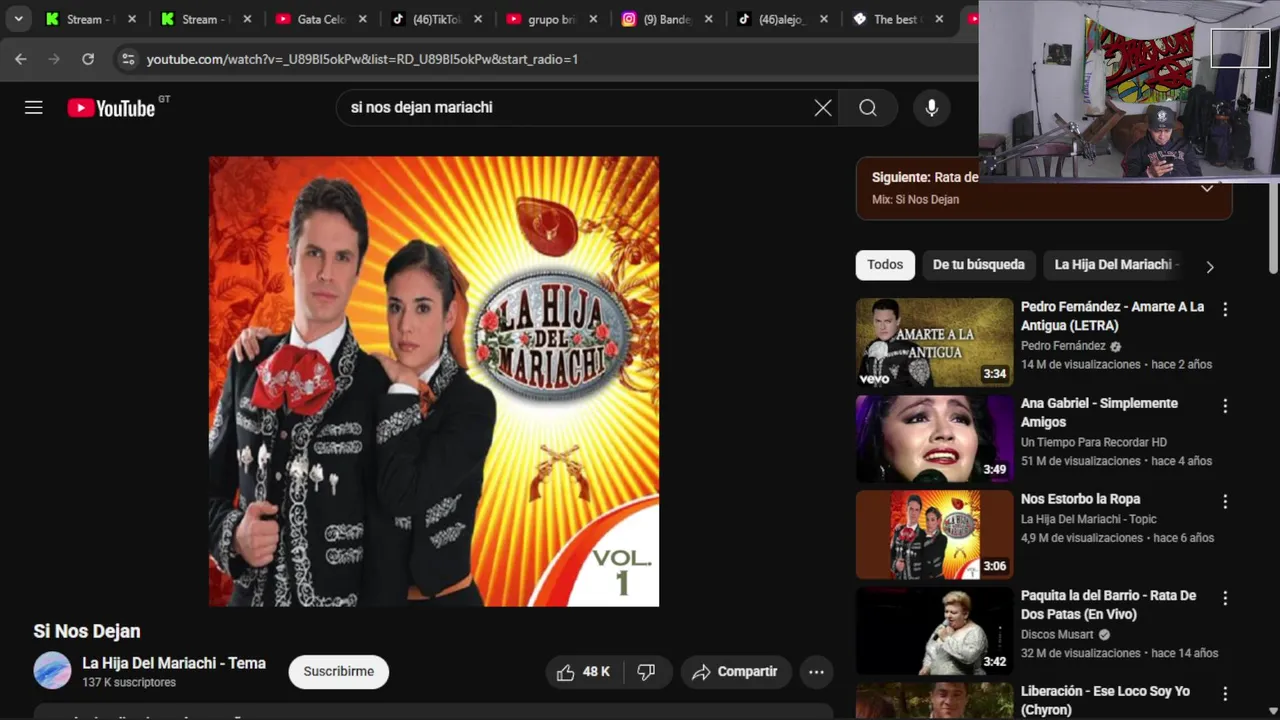Screen dimensions: 1280x720
Task: Close the first Stream tab
Action: 132,19
